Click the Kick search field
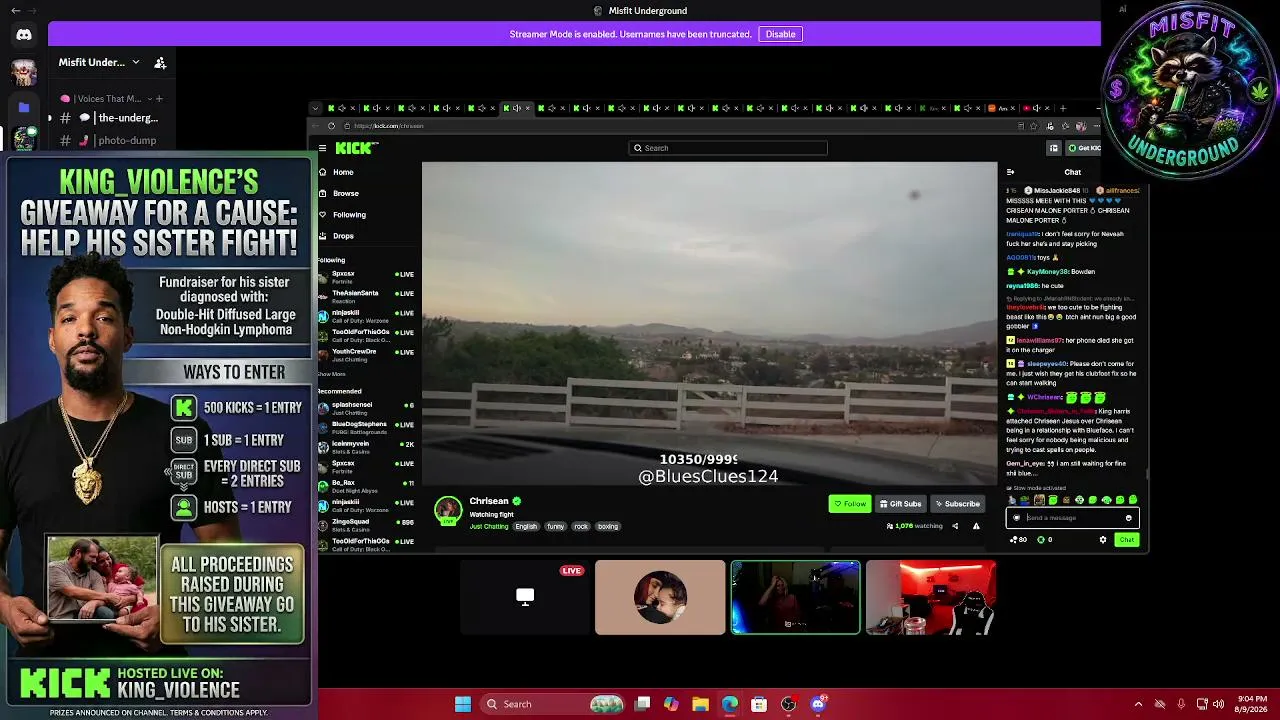Viewport: 1280px width, 720px height. (728, 148)
